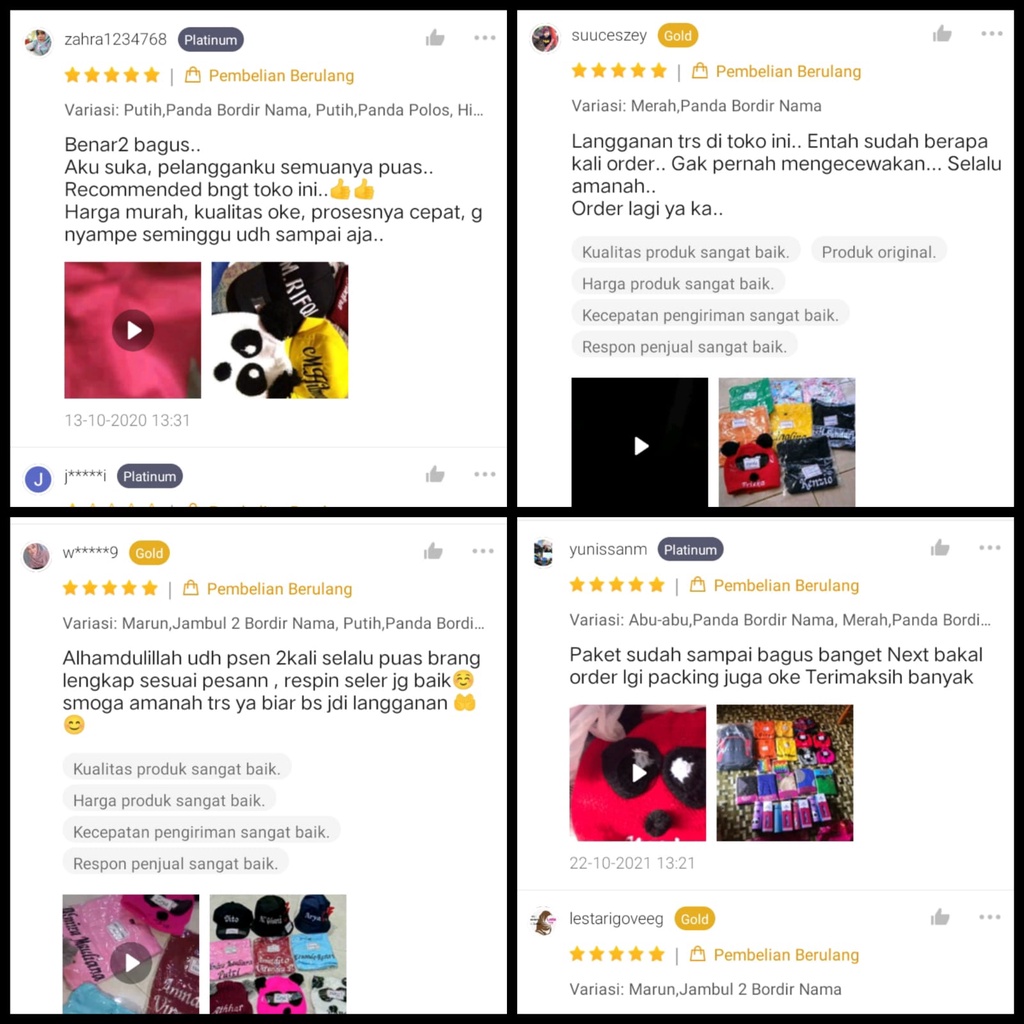Like lestarigoveeg's review with thumbs-up

pyautogui.click(x=940, y=917)
